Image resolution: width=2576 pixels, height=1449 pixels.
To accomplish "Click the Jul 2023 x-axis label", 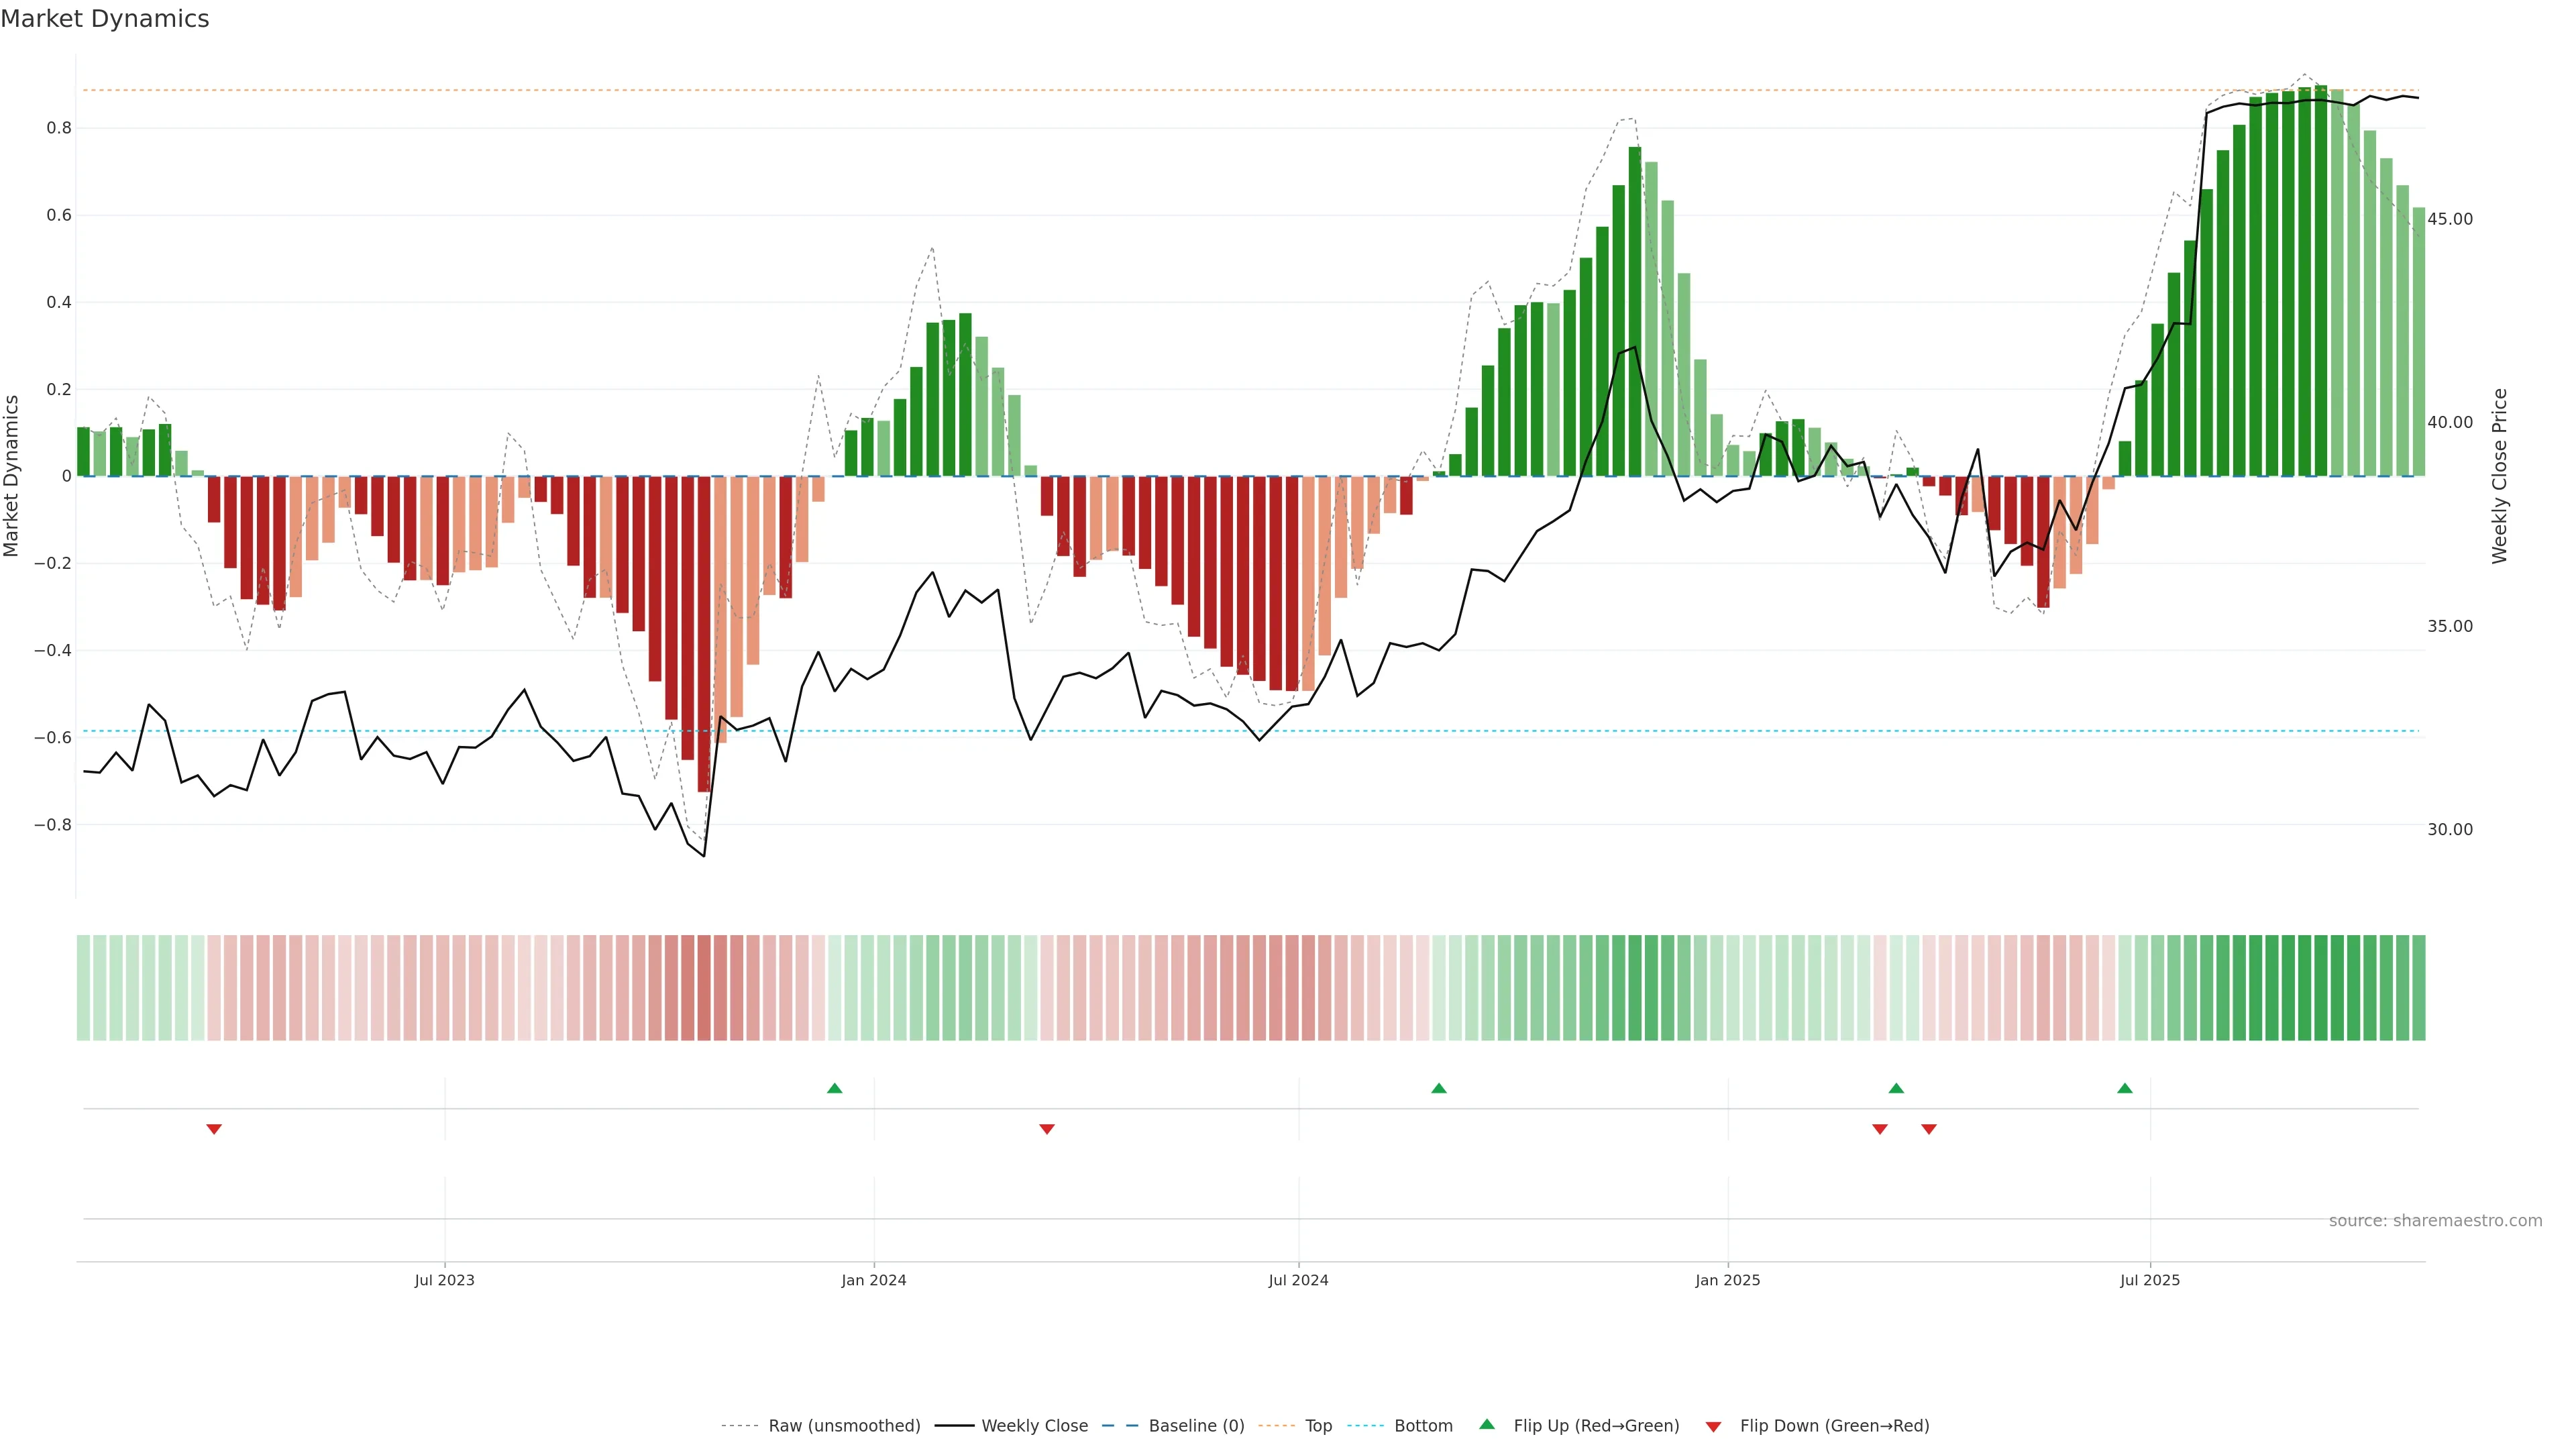I will [x=444, y=1280].
